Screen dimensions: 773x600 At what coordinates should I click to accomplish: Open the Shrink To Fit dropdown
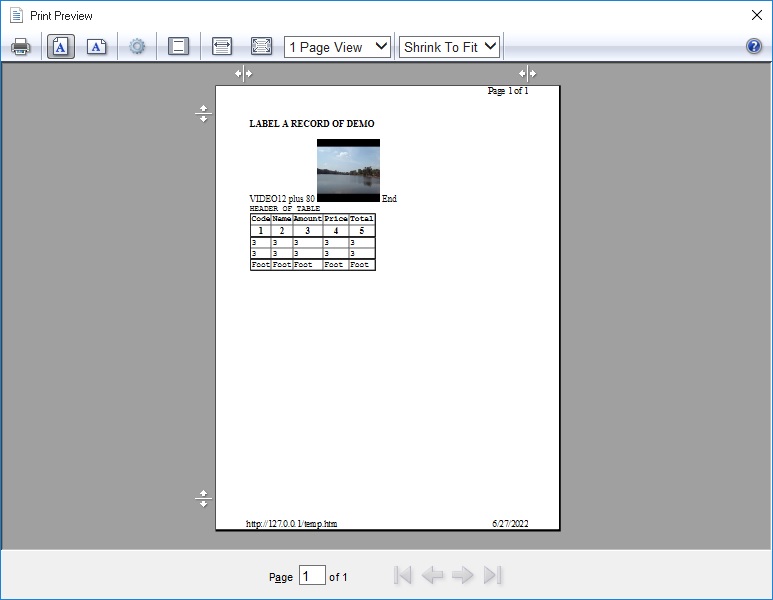(449, 47)
